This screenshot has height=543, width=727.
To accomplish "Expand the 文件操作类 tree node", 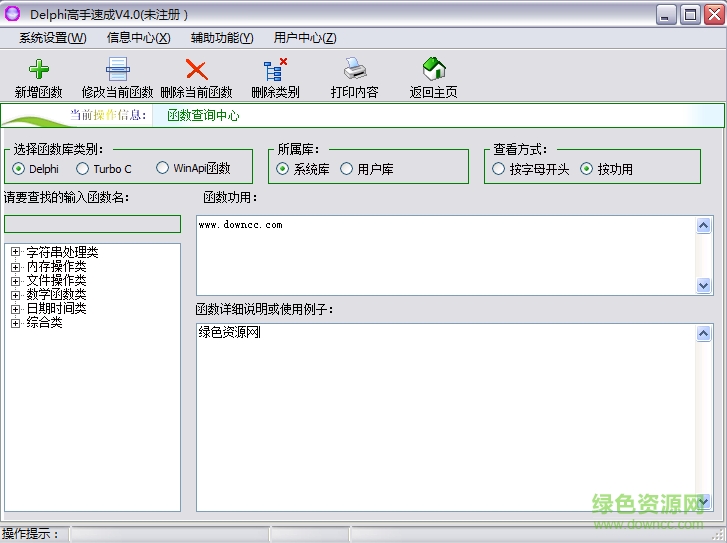I will [x=16, y=281].
